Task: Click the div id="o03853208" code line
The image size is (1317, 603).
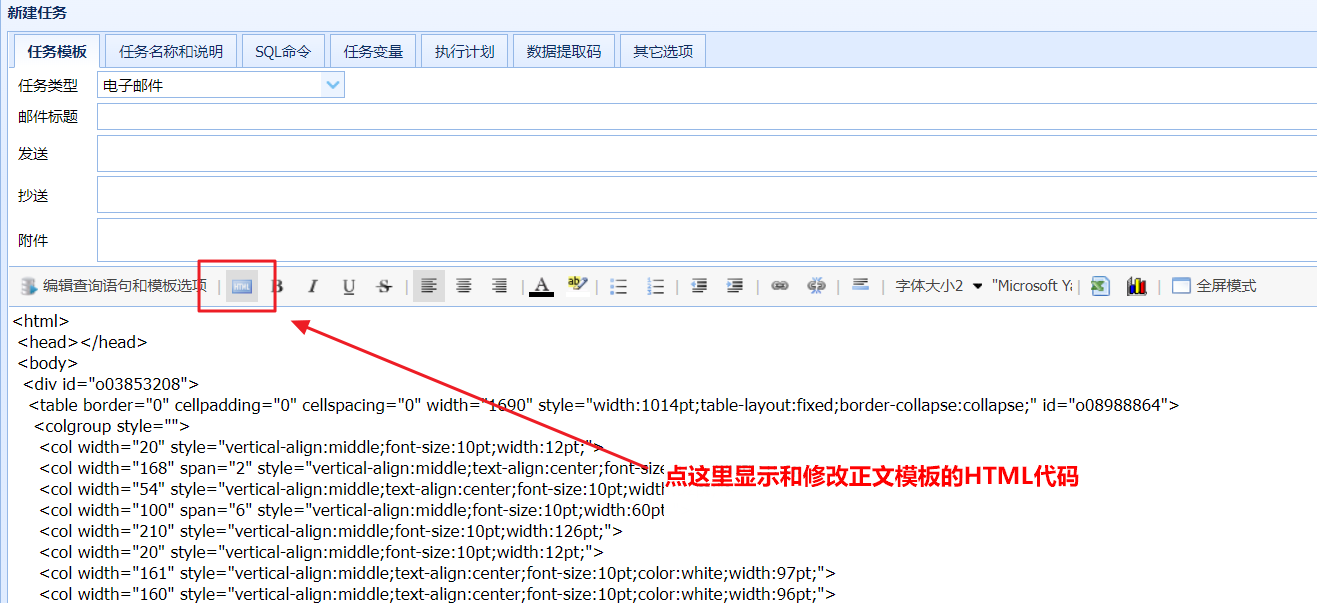Action: pos(111,384)
